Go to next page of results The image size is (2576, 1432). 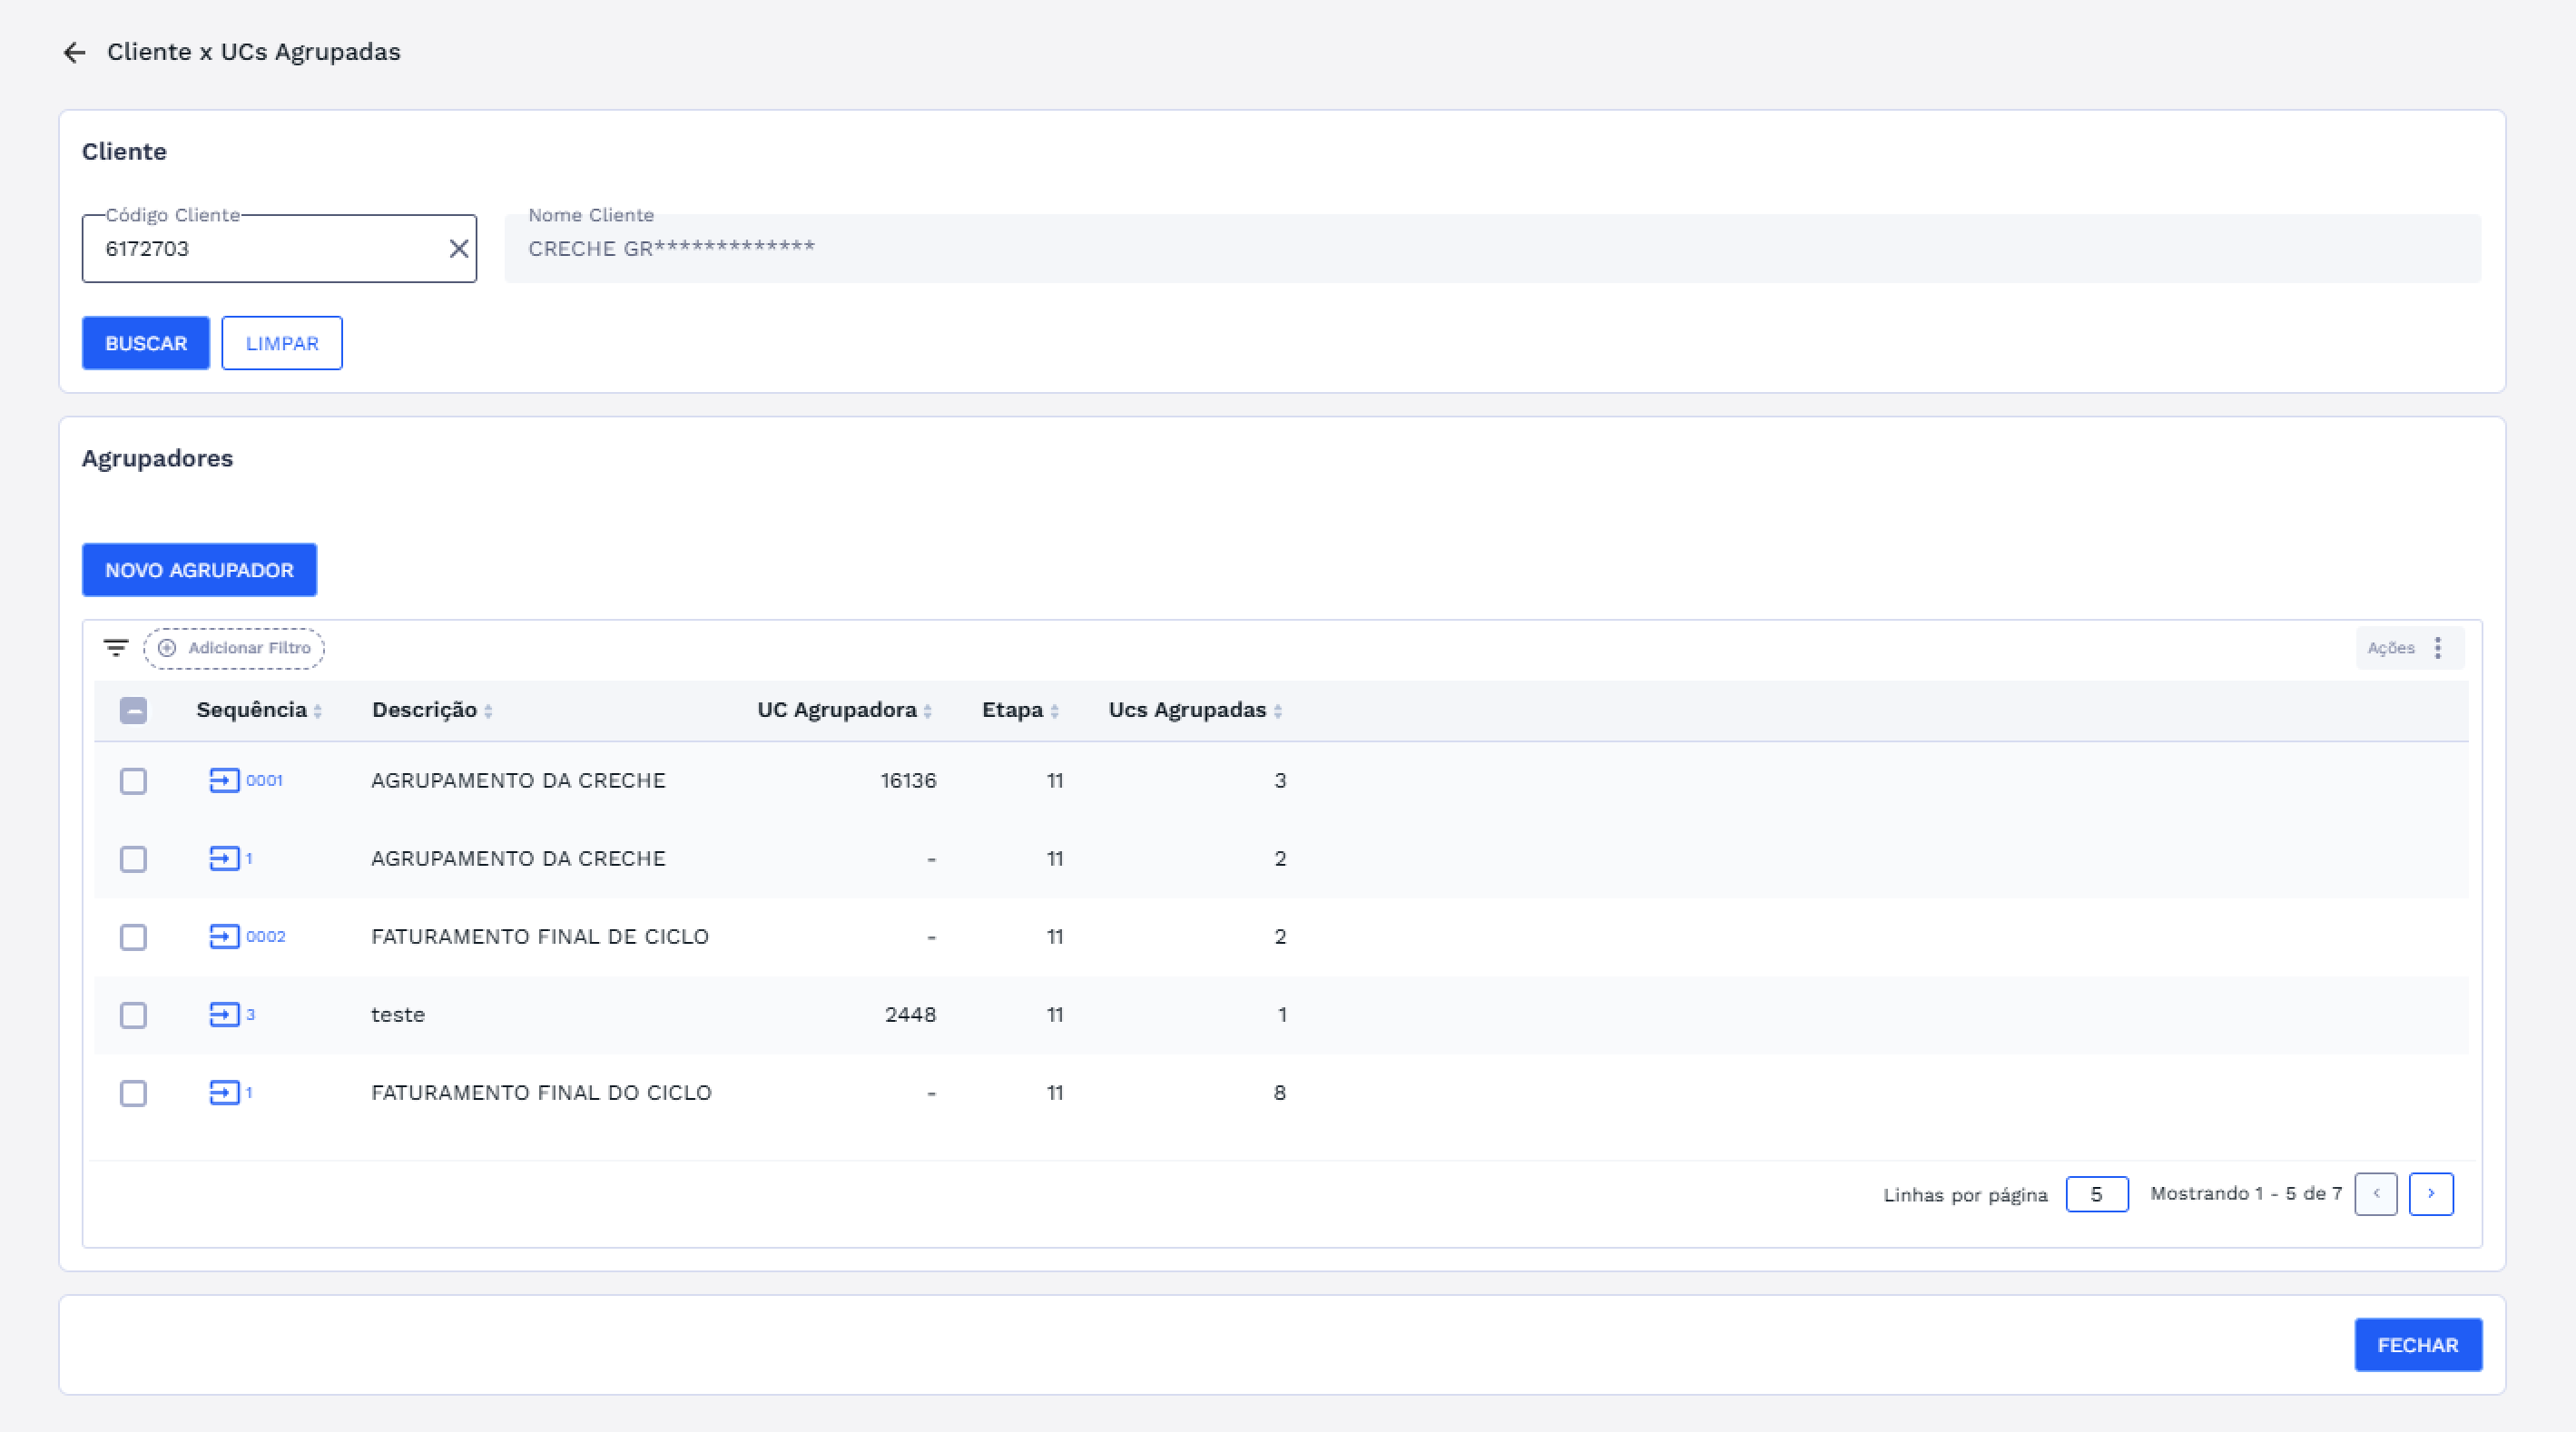click(x=2430, y=1194)
